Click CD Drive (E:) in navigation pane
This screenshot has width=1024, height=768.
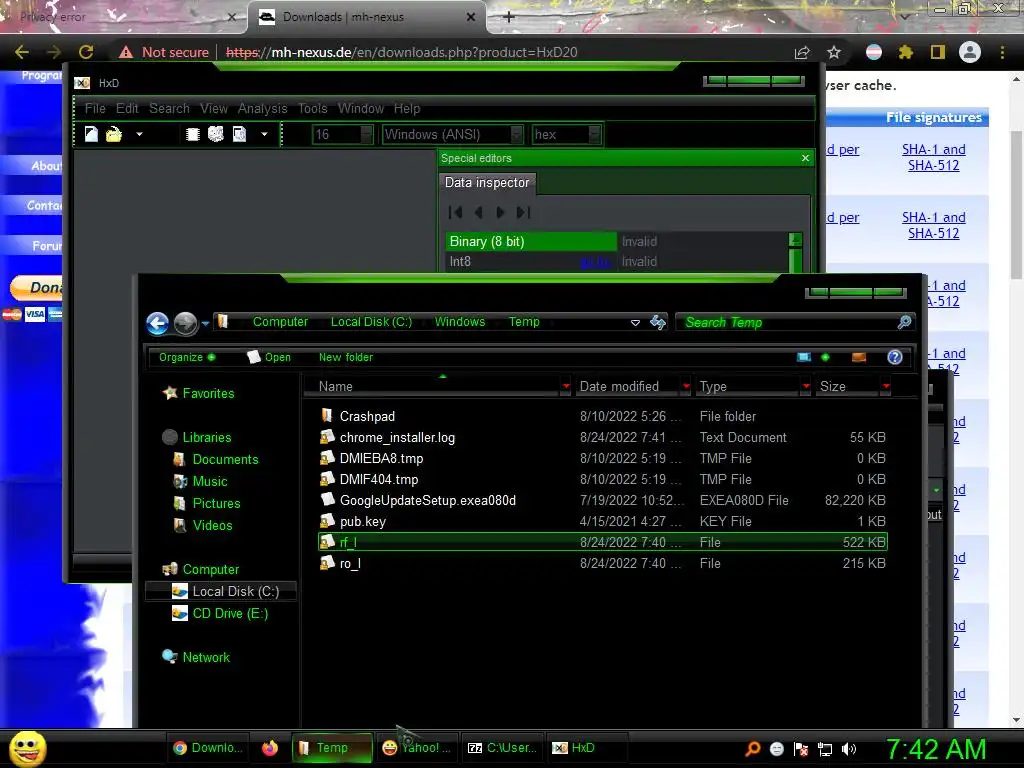[x=230, y=613]
